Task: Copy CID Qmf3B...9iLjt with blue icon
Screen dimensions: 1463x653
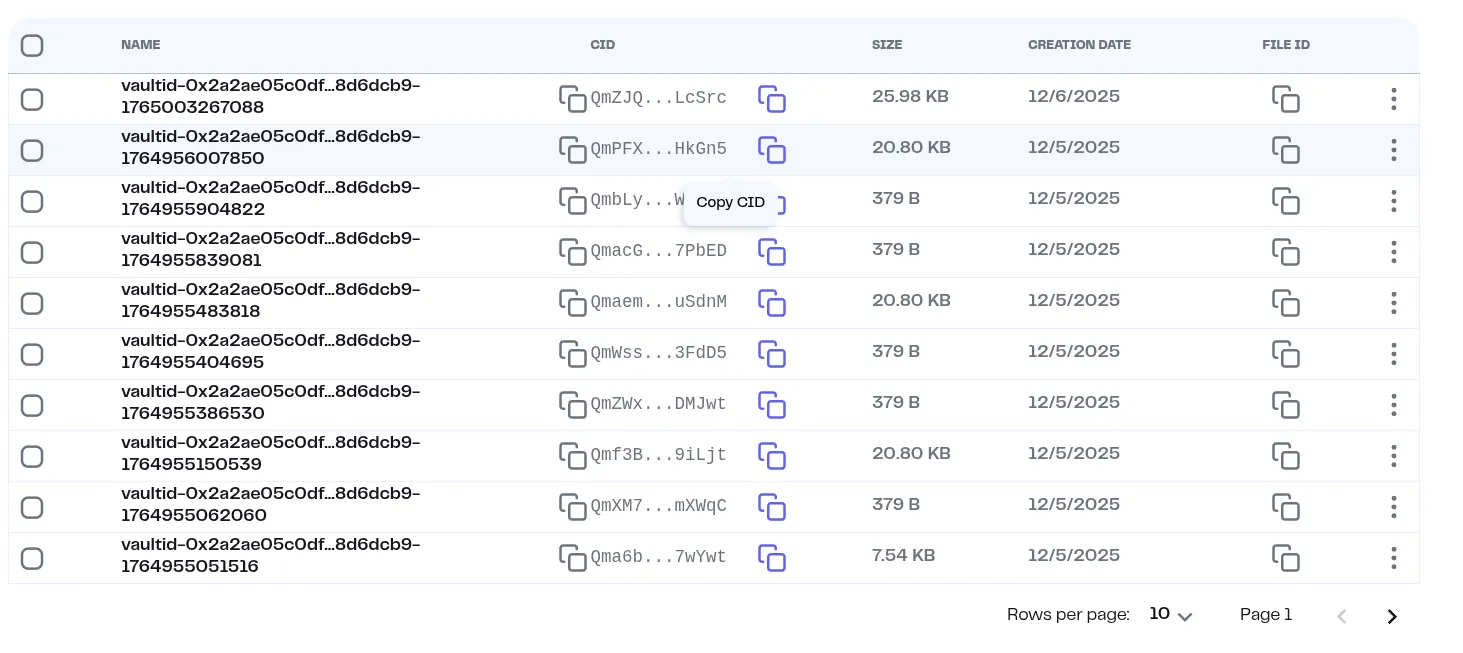Action: pos(771,455)
